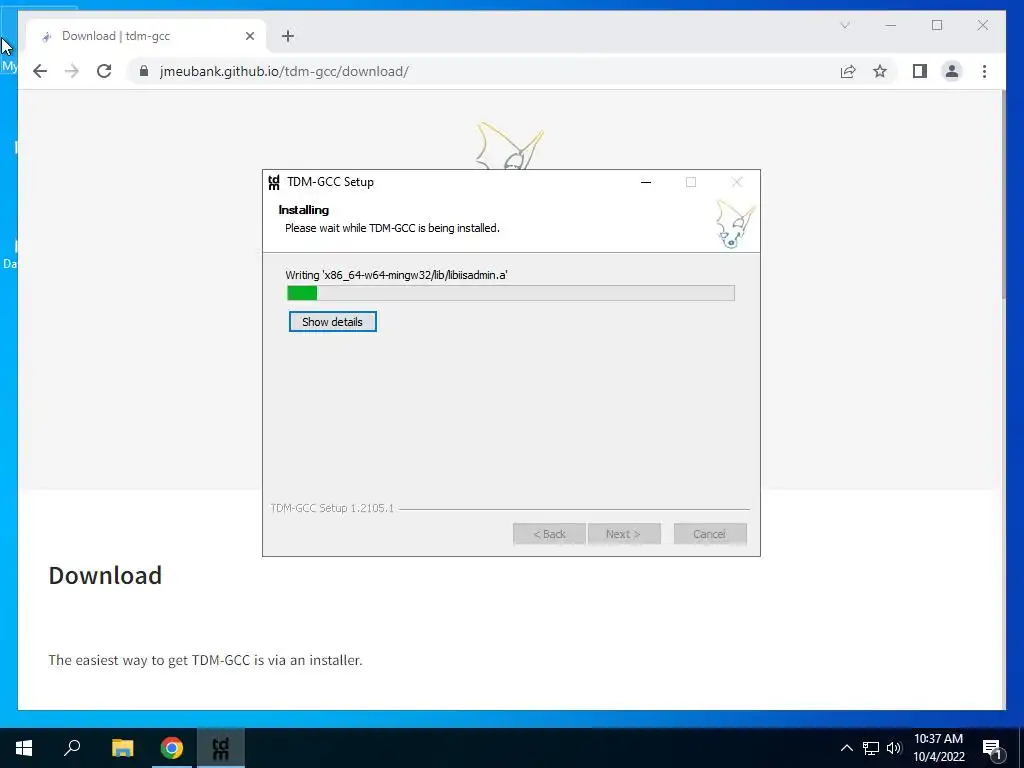Show hidden system tray icons
This screenshot has width=1024, height=768.
click(846, 748)
